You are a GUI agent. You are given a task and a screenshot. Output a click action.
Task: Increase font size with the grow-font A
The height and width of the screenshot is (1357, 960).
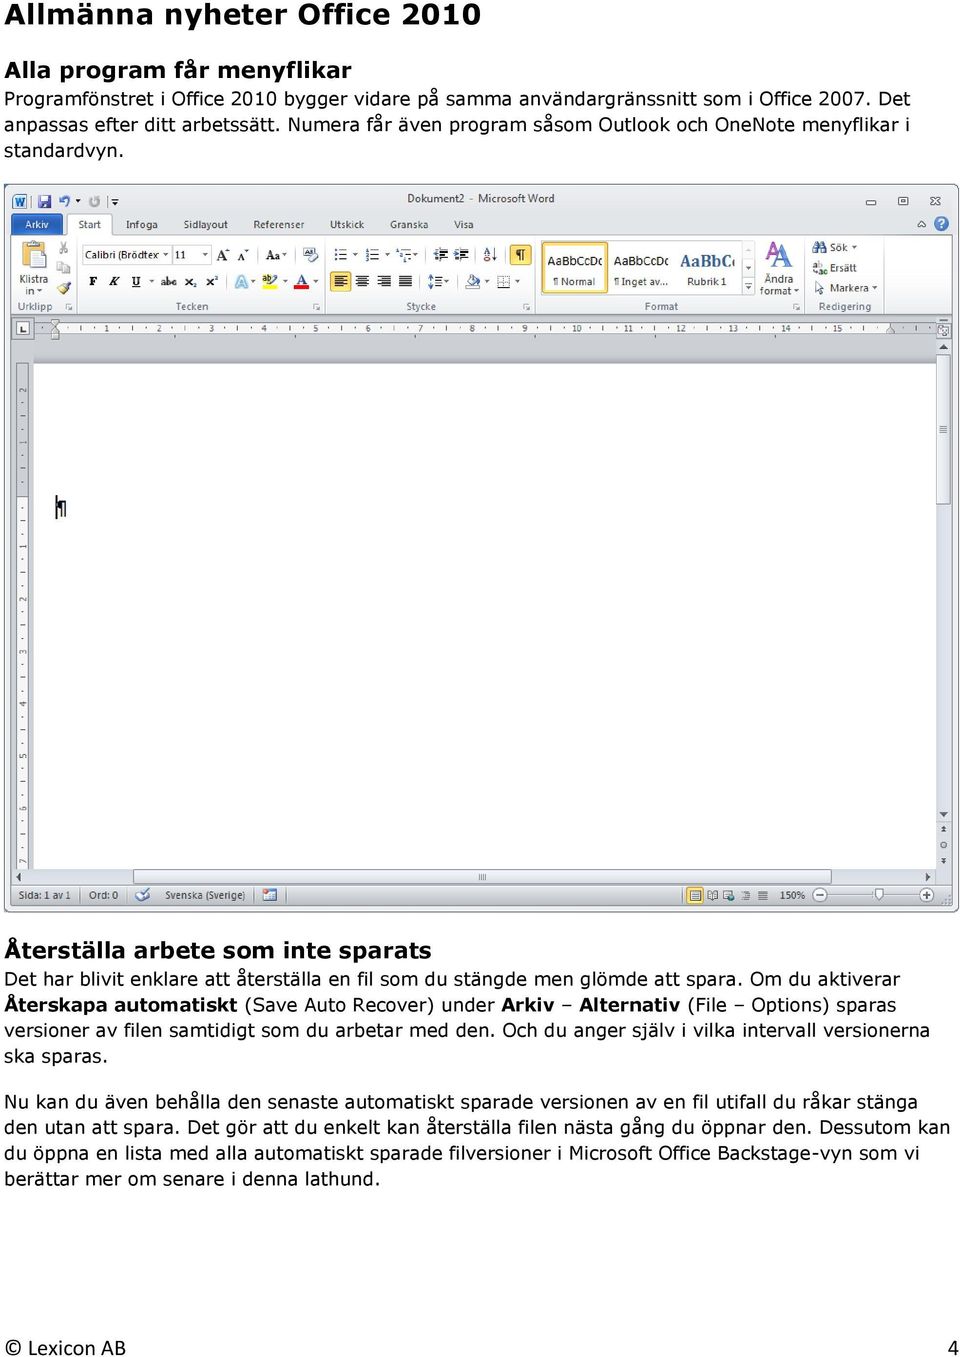[222, 255]
